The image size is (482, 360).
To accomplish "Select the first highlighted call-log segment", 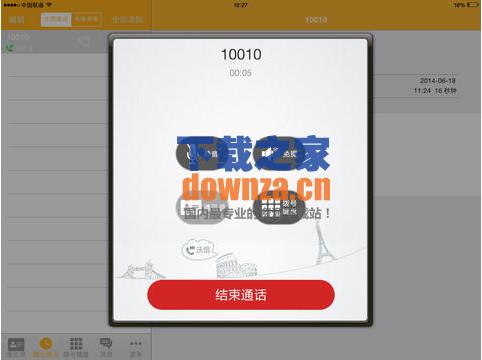I will 56,20.
